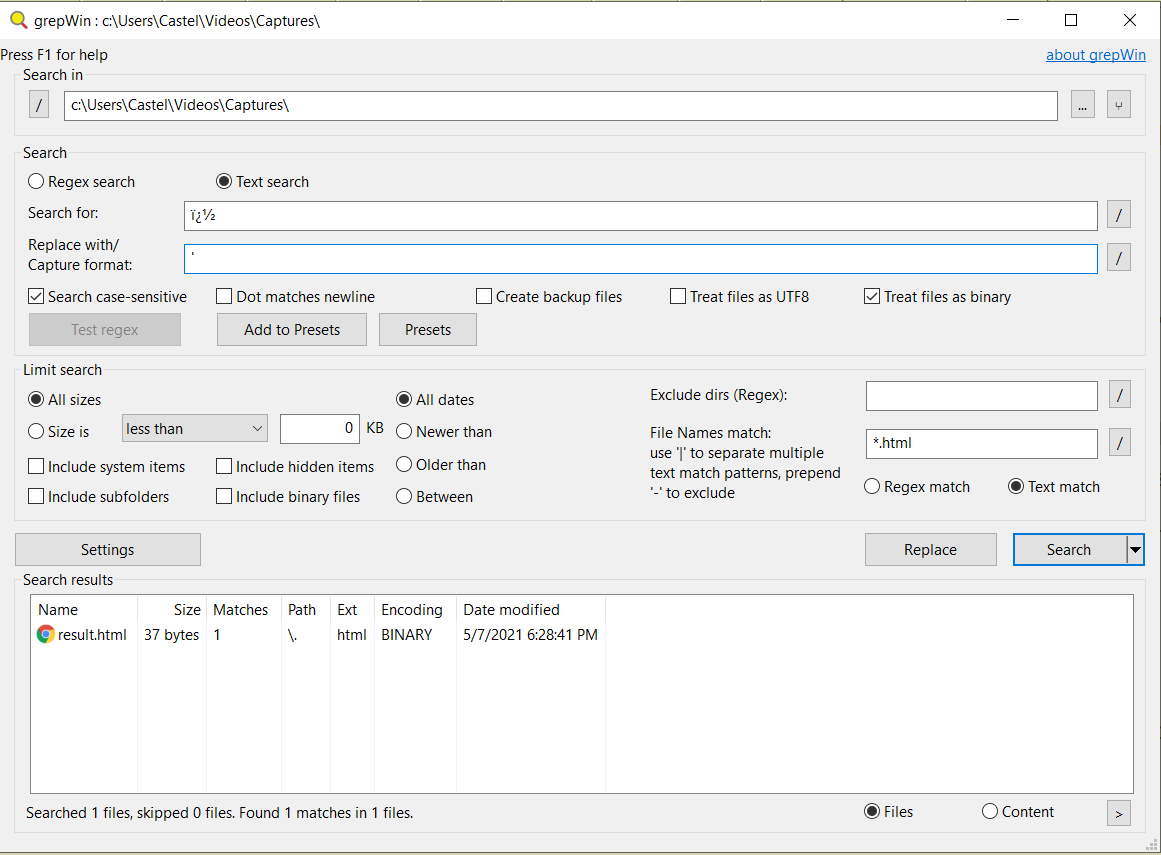Viewport: 1161px width, 855px height.
Task: Click the '5/7/2021 6:28:41 PM' date cell
Action: click(x=530, y=634)
